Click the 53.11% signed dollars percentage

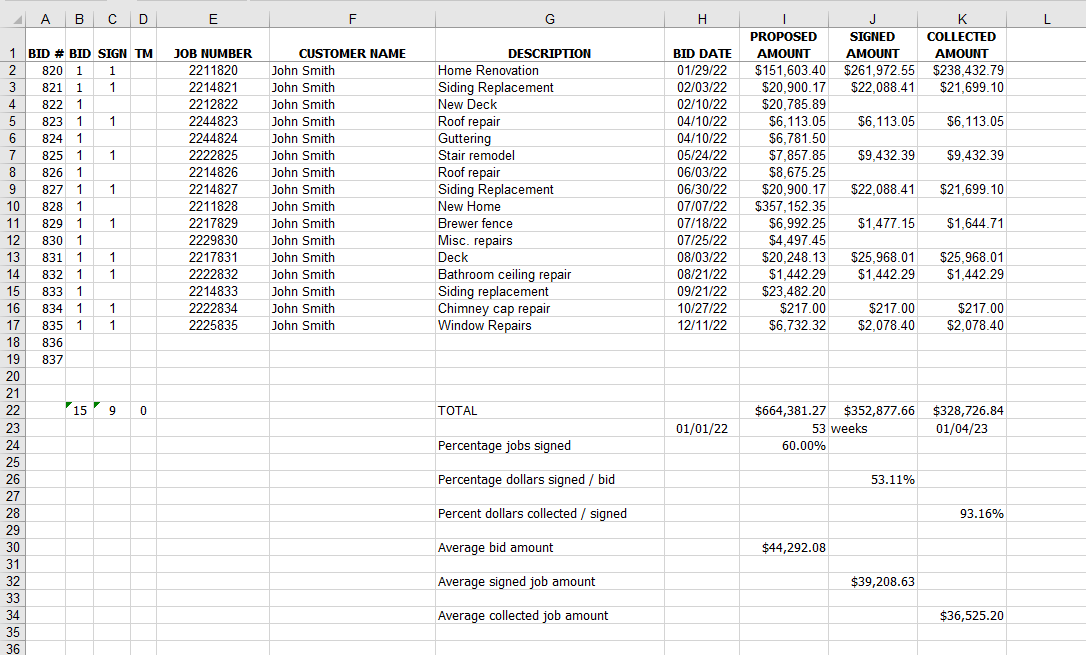click(x=872, y=479)
